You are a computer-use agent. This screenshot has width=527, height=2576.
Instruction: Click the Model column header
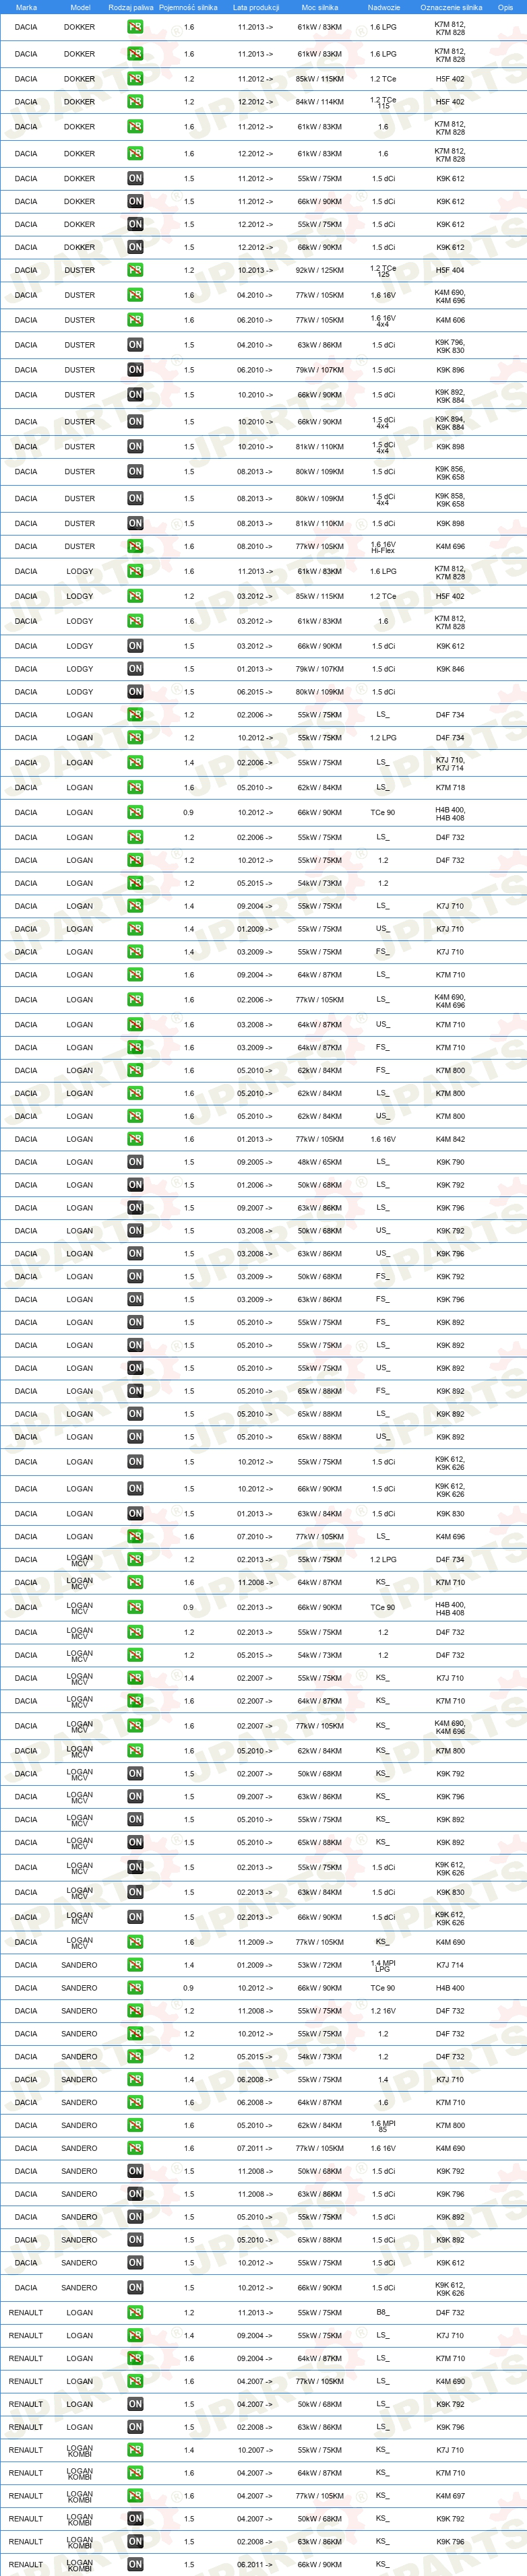click(x=80, y=7)
